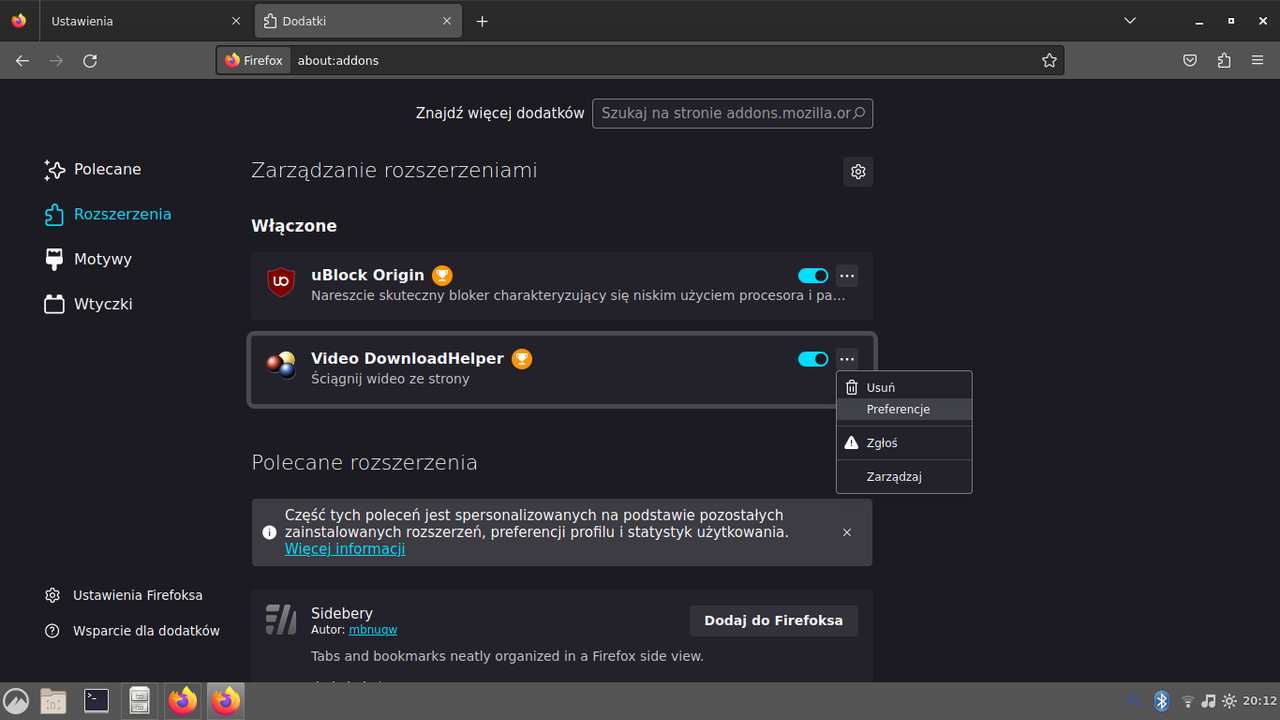Click the back navigation arrow

pyautogui.click(x=22, y=61)
